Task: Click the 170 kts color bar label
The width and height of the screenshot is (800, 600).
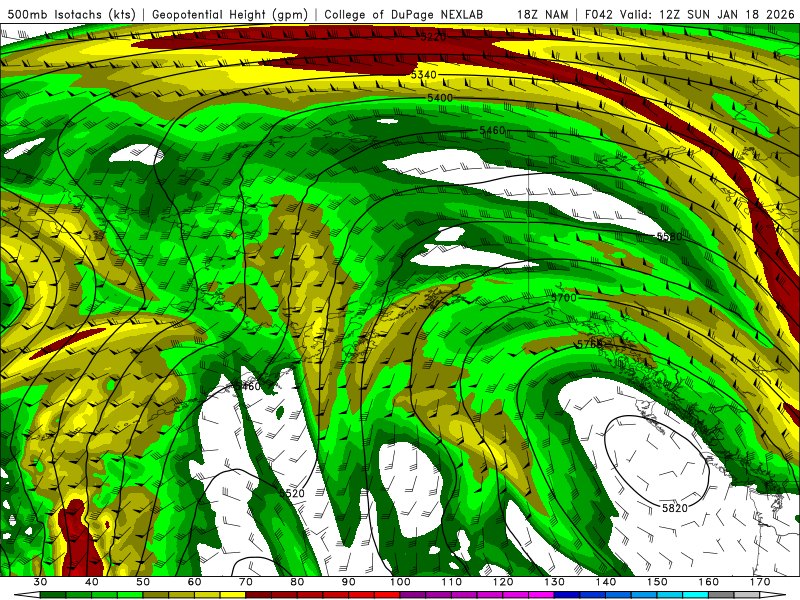Action: point(760,582)
